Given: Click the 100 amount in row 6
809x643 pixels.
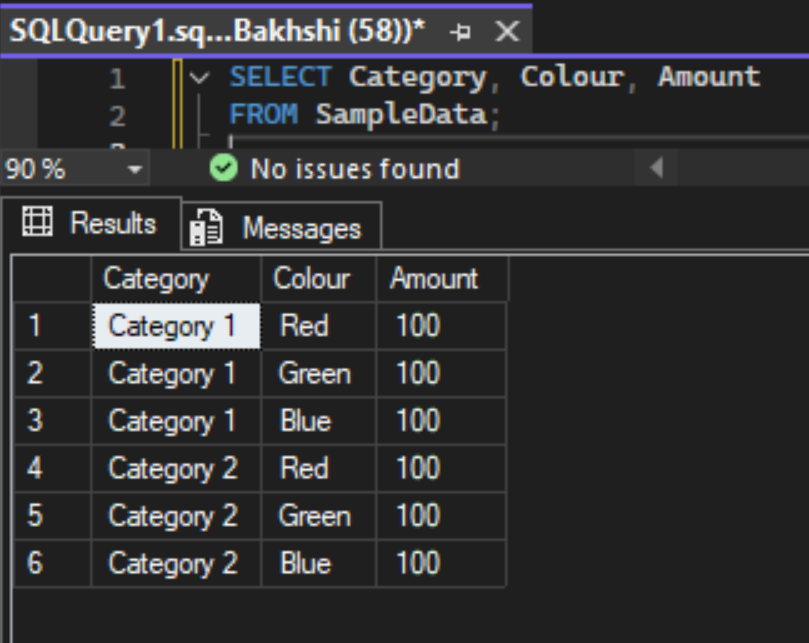Looking at the screenshot, I should click(x=441, y=563).
